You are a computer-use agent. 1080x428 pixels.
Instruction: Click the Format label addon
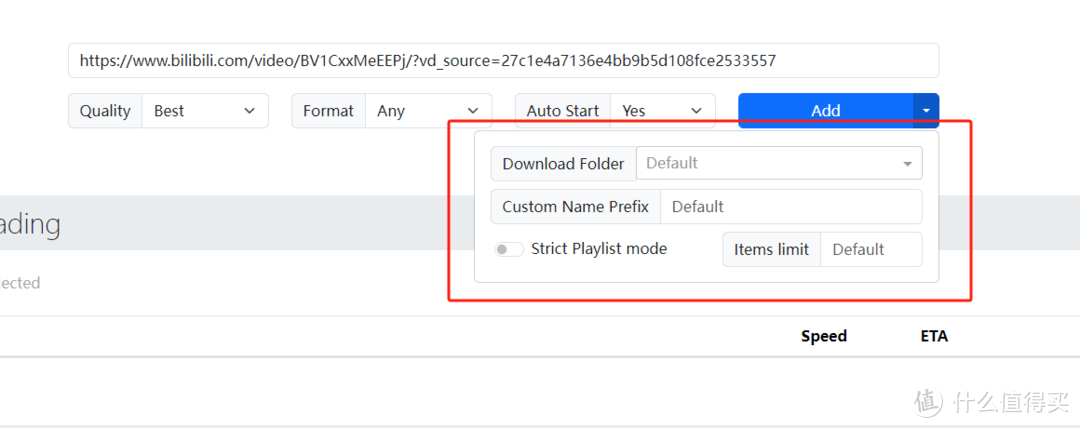point(328,111)
